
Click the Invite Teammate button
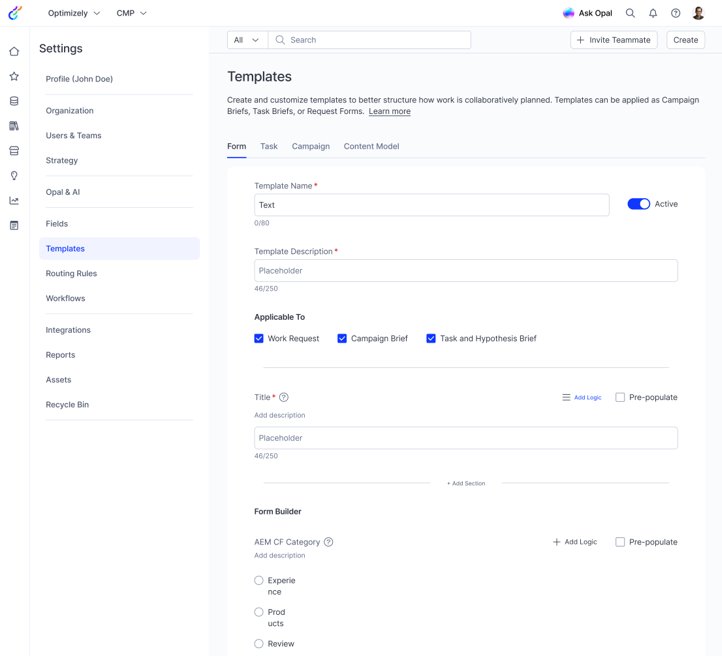(614, 40)
